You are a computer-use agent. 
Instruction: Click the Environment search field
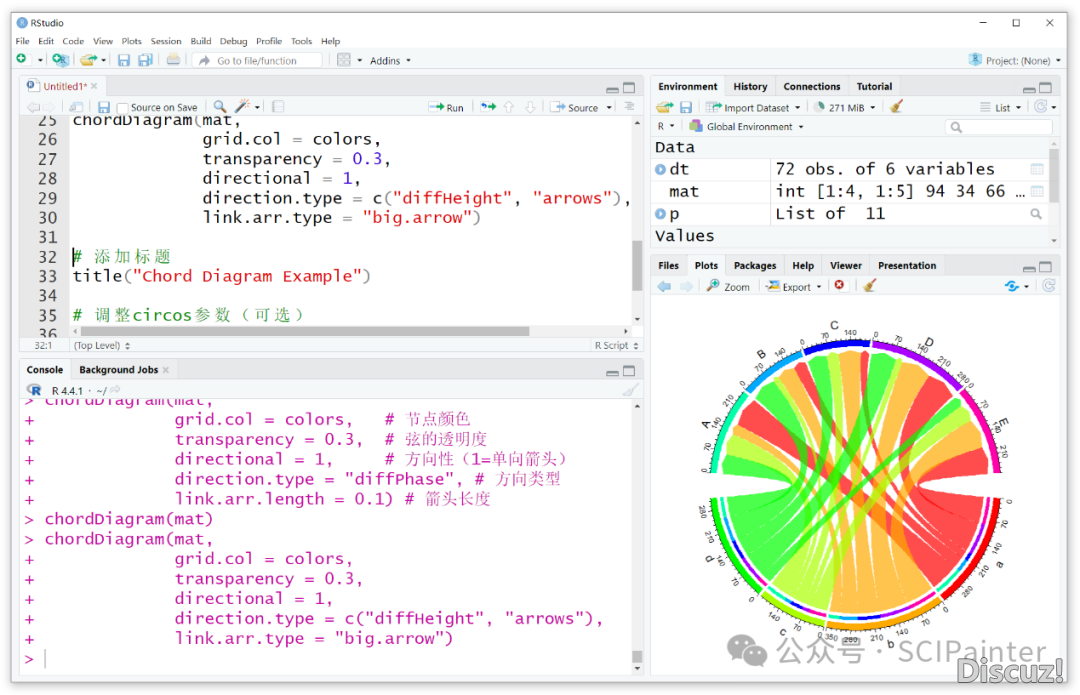click(x=999, y=127)
